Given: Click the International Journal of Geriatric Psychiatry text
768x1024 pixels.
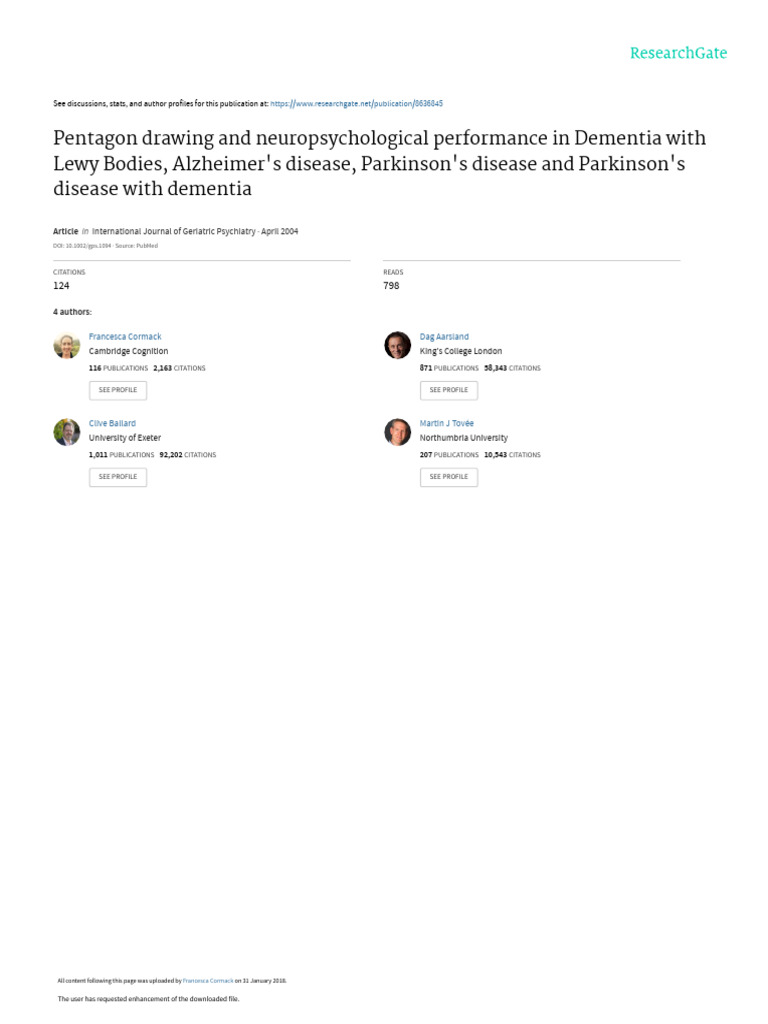Looking at the screenshot, I should 174,231.
